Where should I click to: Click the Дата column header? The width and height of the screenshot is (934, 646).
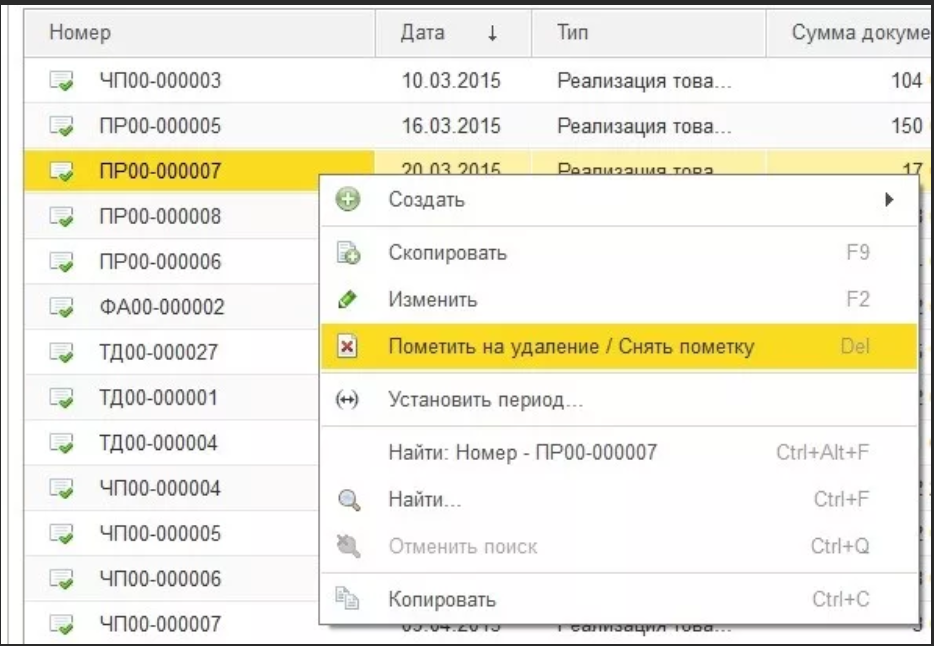click(x=453, y=32)
